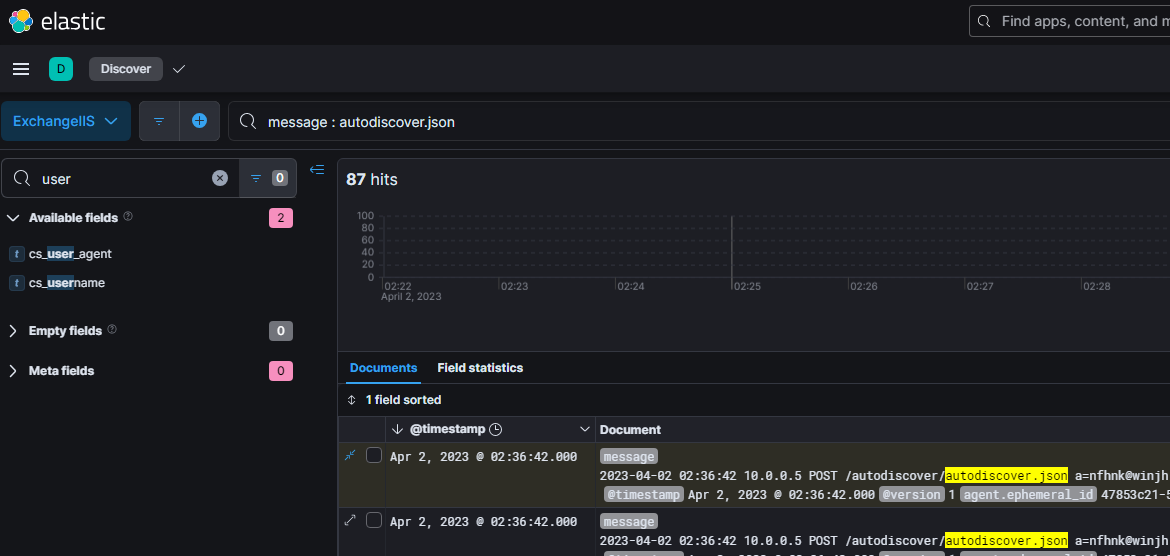Clear the 'user' field search text
Image resolution: width=1170 pixels, height=556 pixels.
pos(219,178)
